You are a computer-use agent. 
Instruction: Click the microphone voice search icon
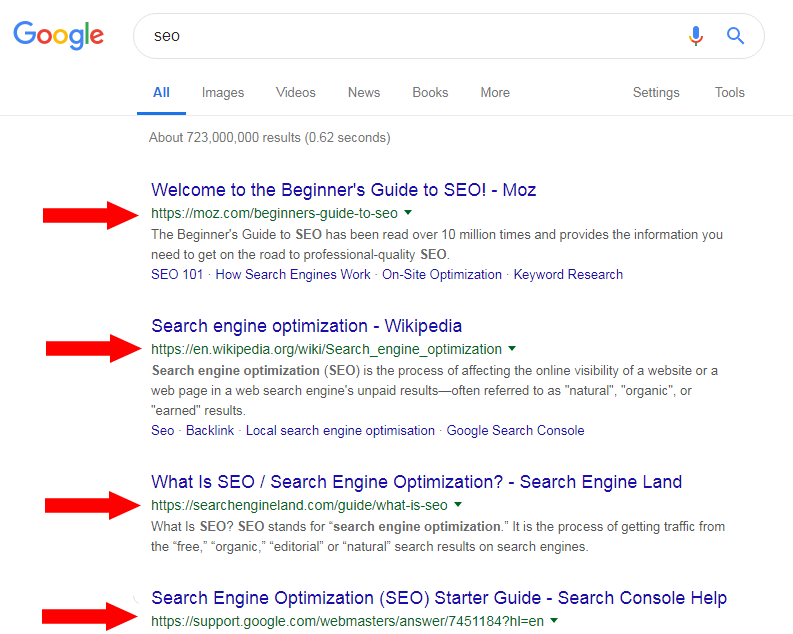[696, 36]
